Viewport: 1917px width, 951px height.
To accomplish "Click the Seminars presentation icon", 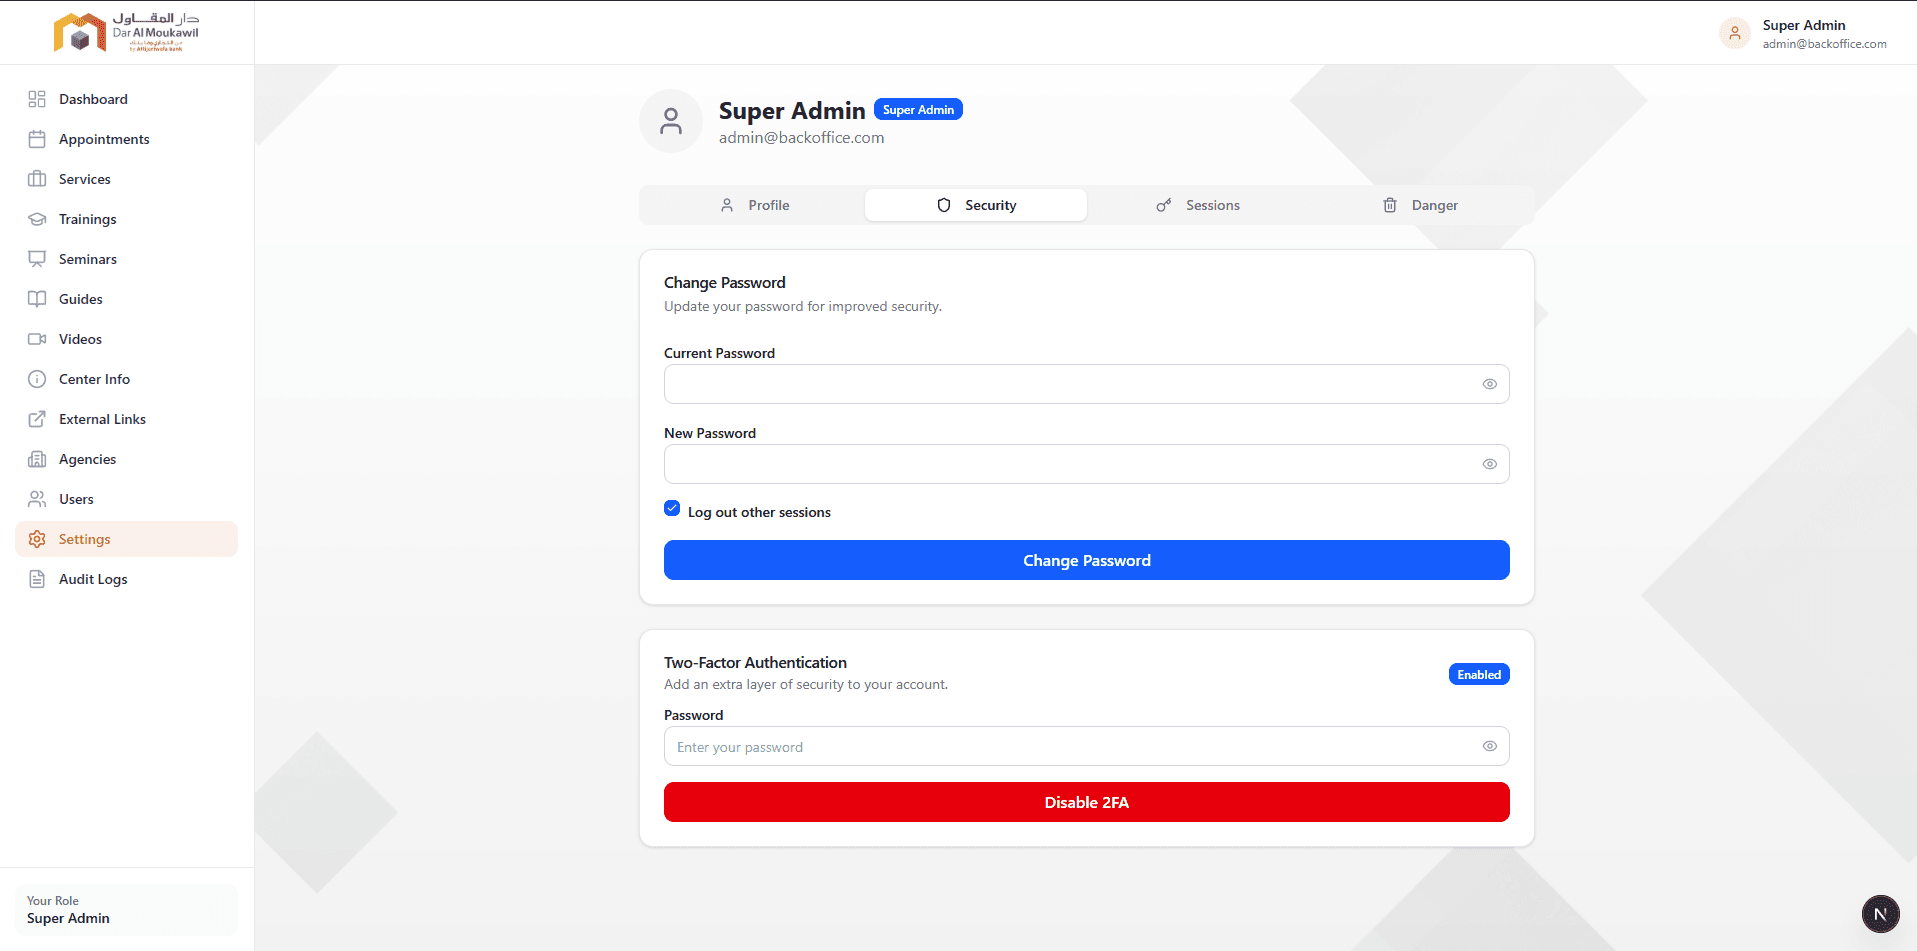I will [37, 259].
